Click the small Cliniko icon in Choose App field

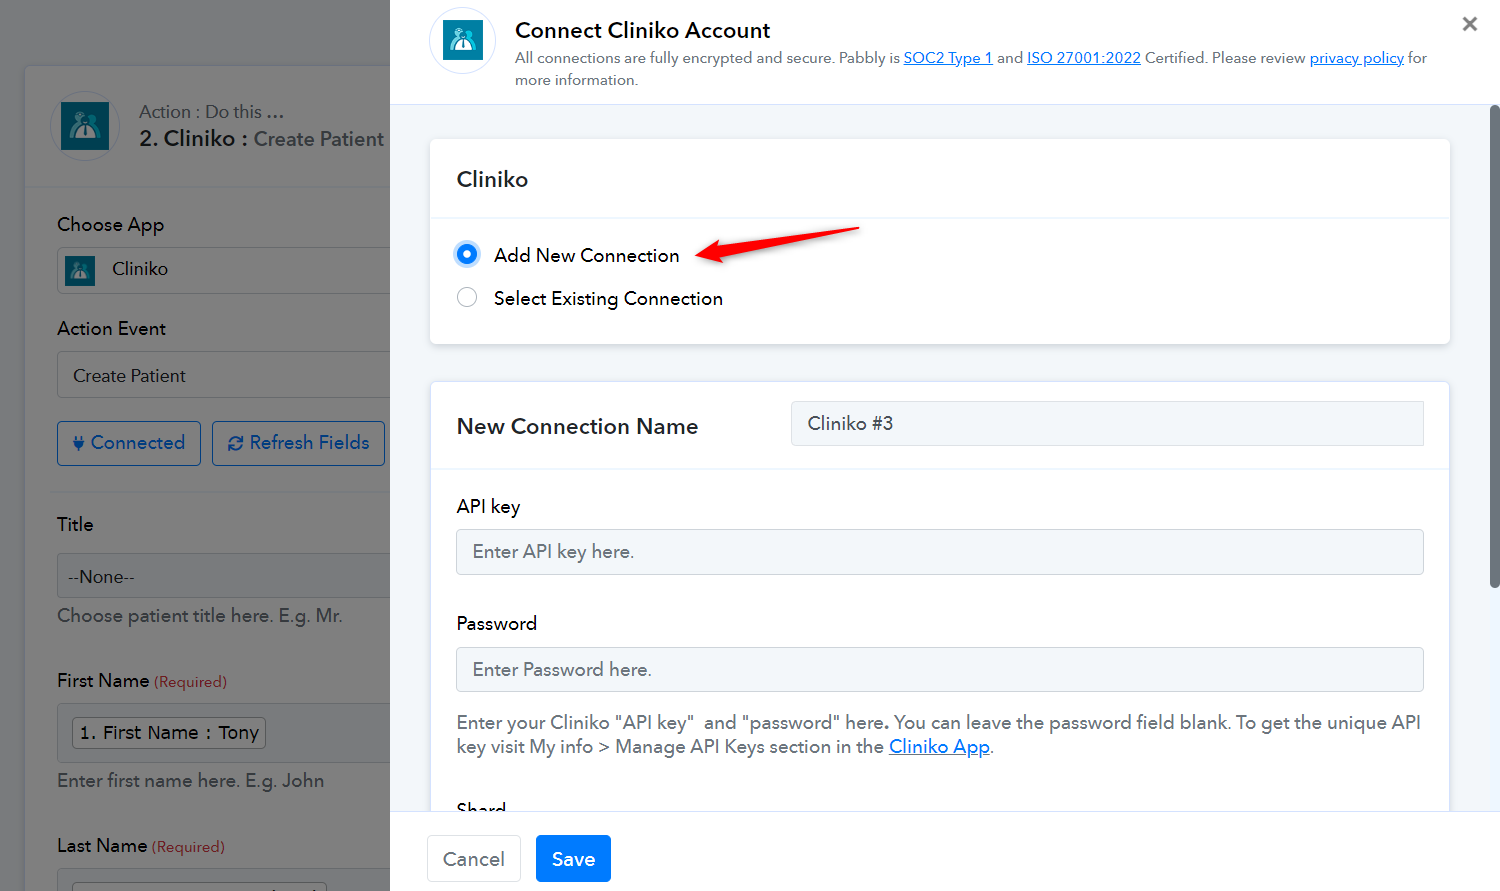(x=80, y=270)
